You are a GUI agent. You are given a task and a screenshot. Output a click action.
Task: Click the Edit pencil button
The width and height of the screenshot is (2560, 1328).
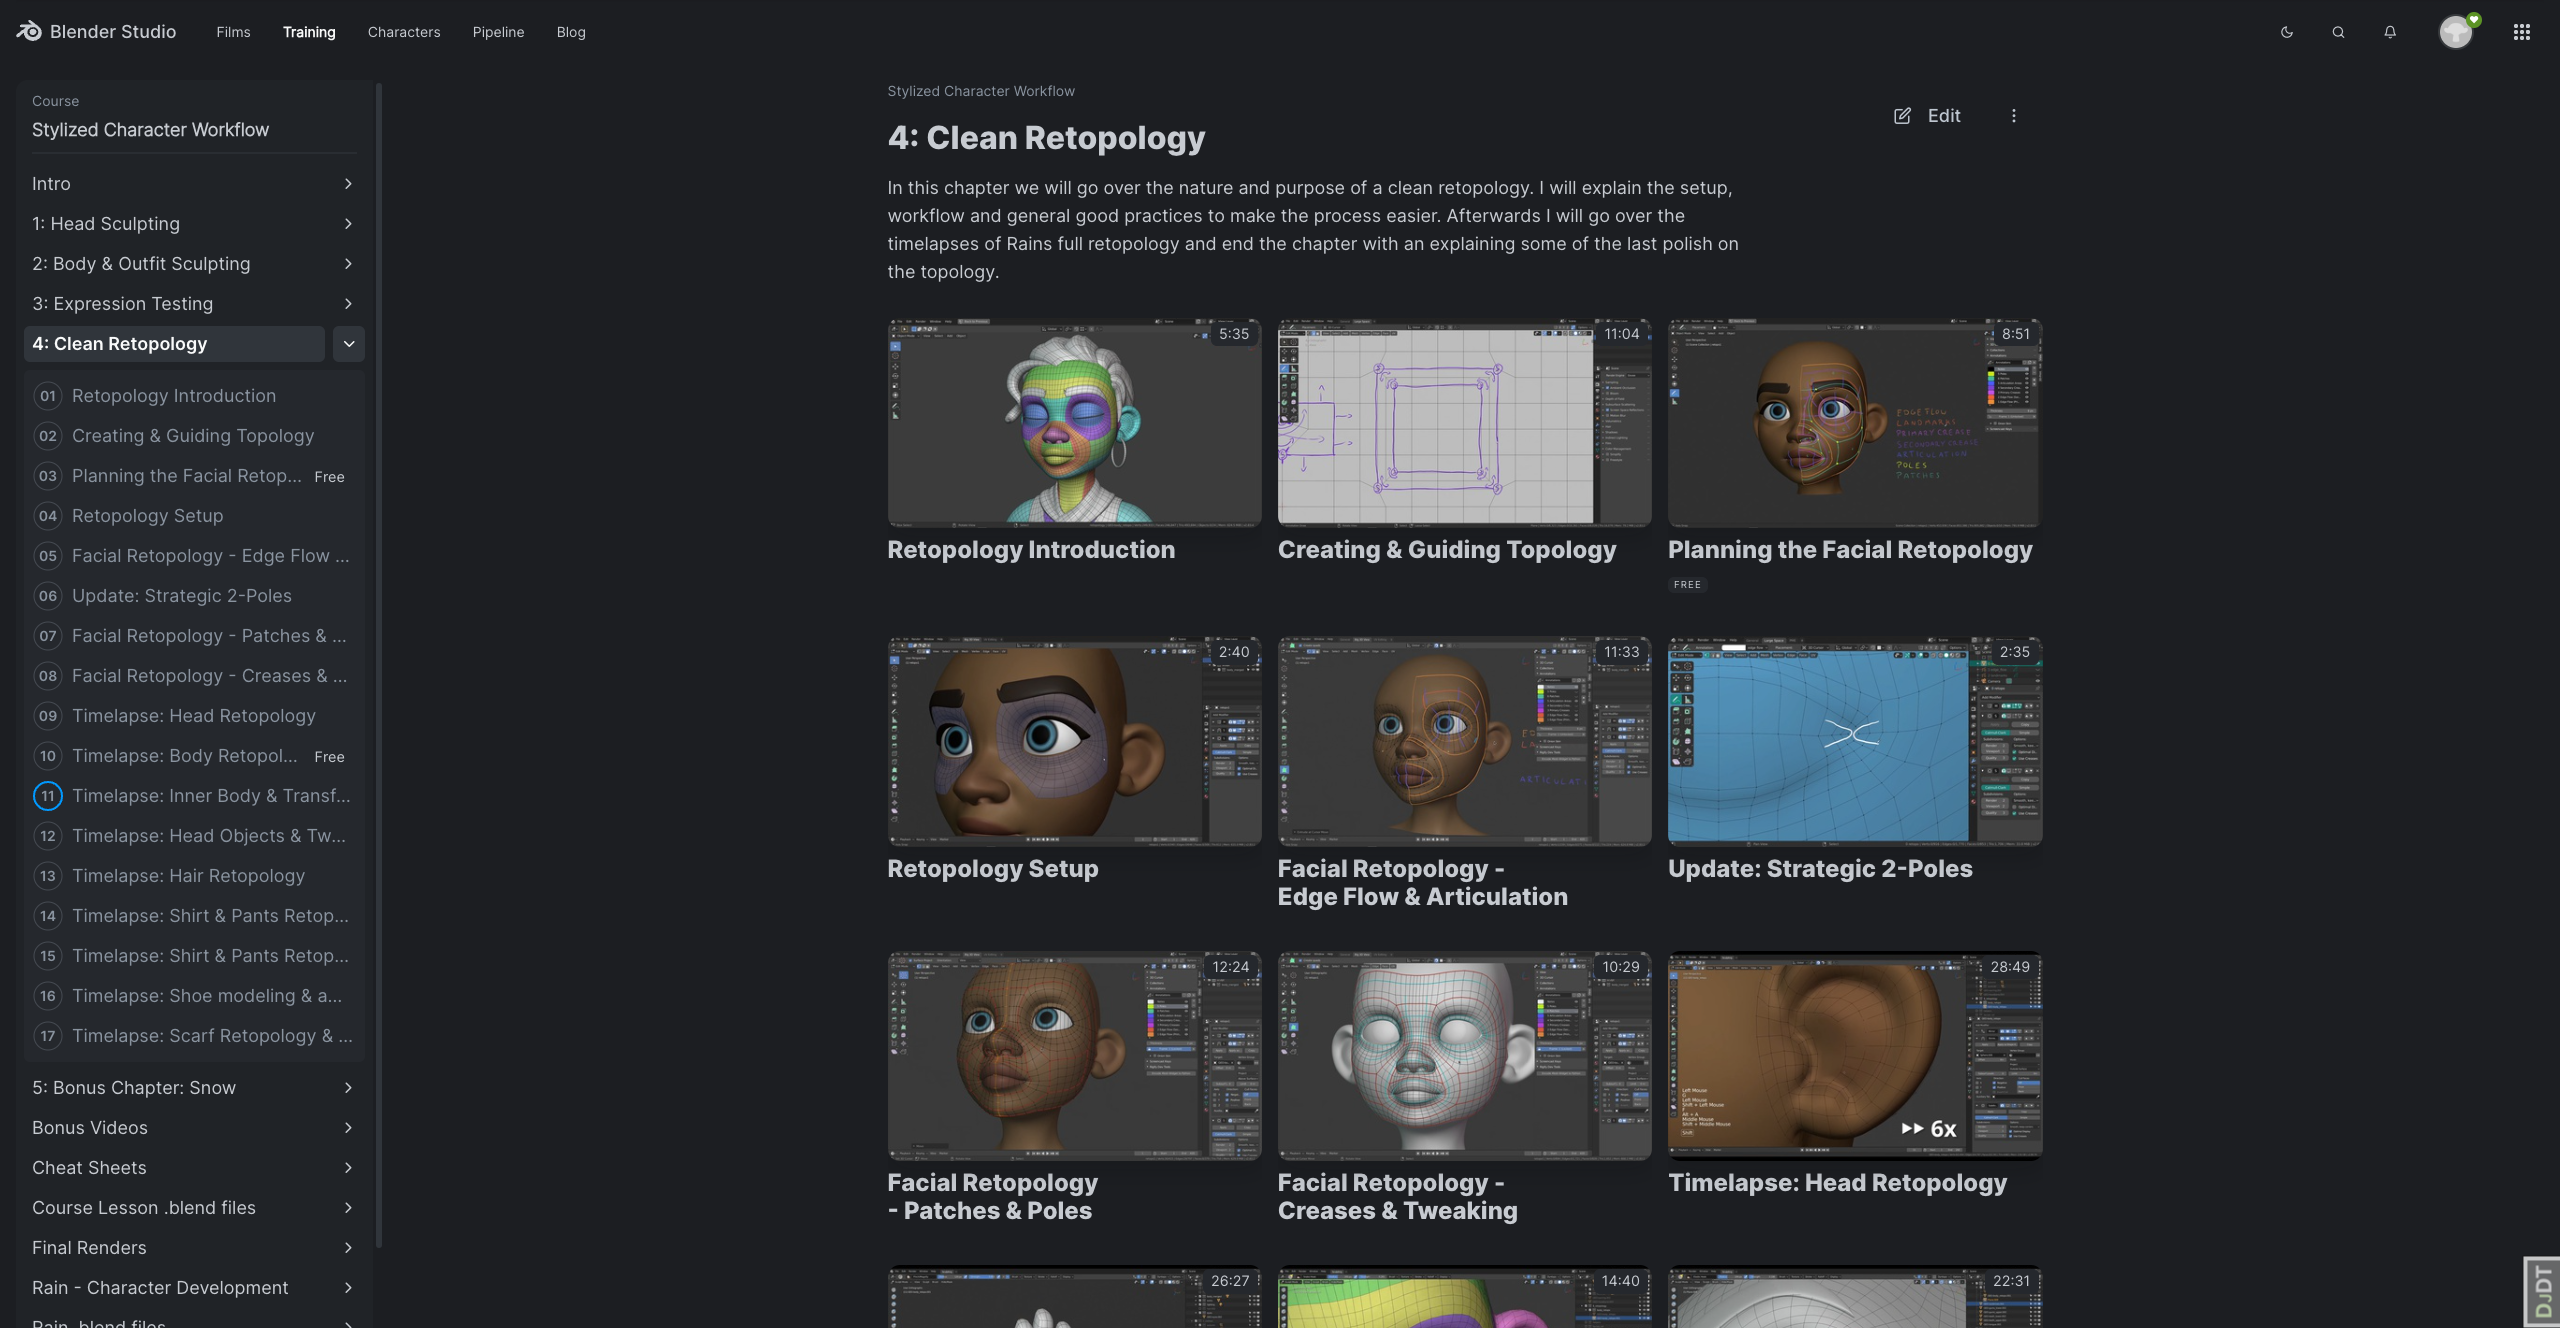[1927, 116]
